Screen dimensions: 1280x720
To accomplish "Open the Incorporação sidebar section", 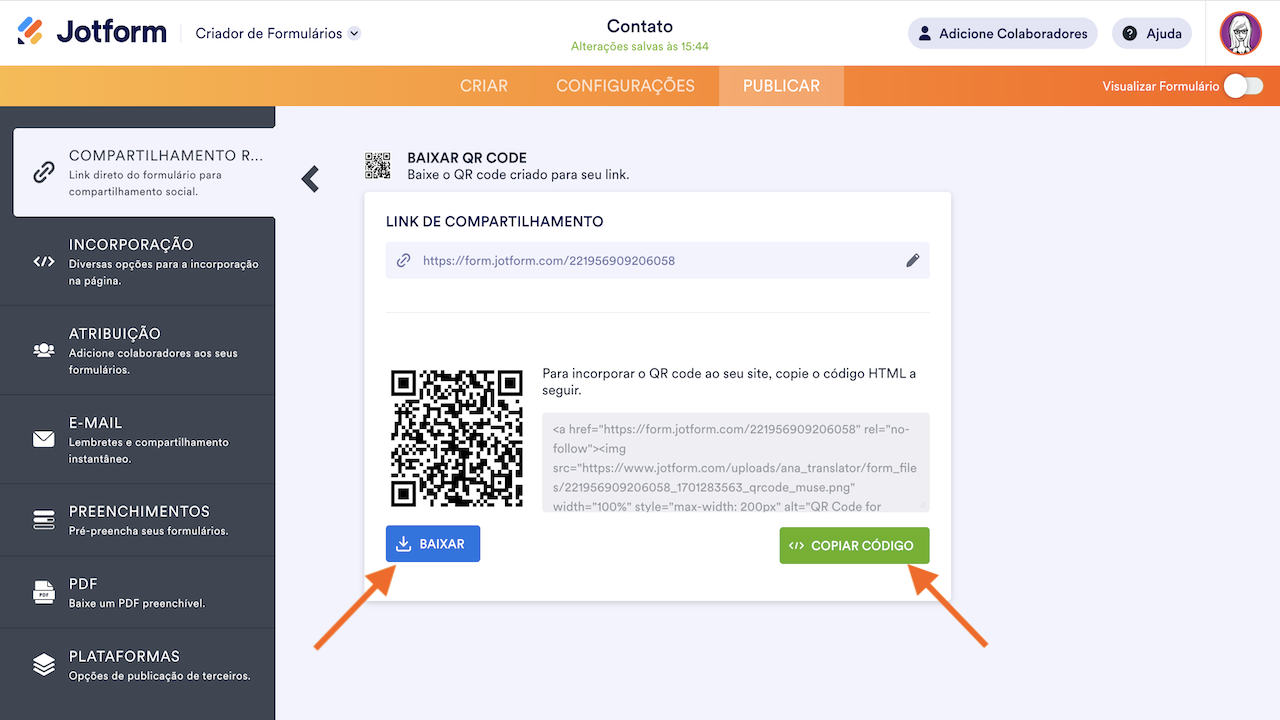I will click(x=137, y=262).
